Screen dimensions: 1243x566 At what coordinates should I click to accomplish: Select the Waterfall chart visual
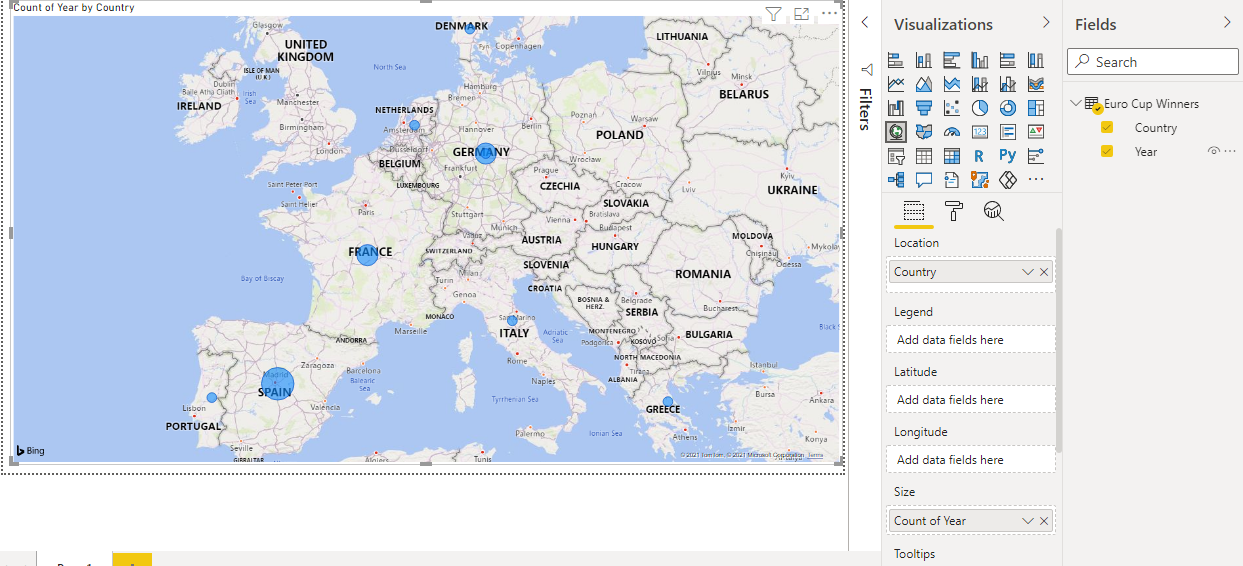point(896,108)
